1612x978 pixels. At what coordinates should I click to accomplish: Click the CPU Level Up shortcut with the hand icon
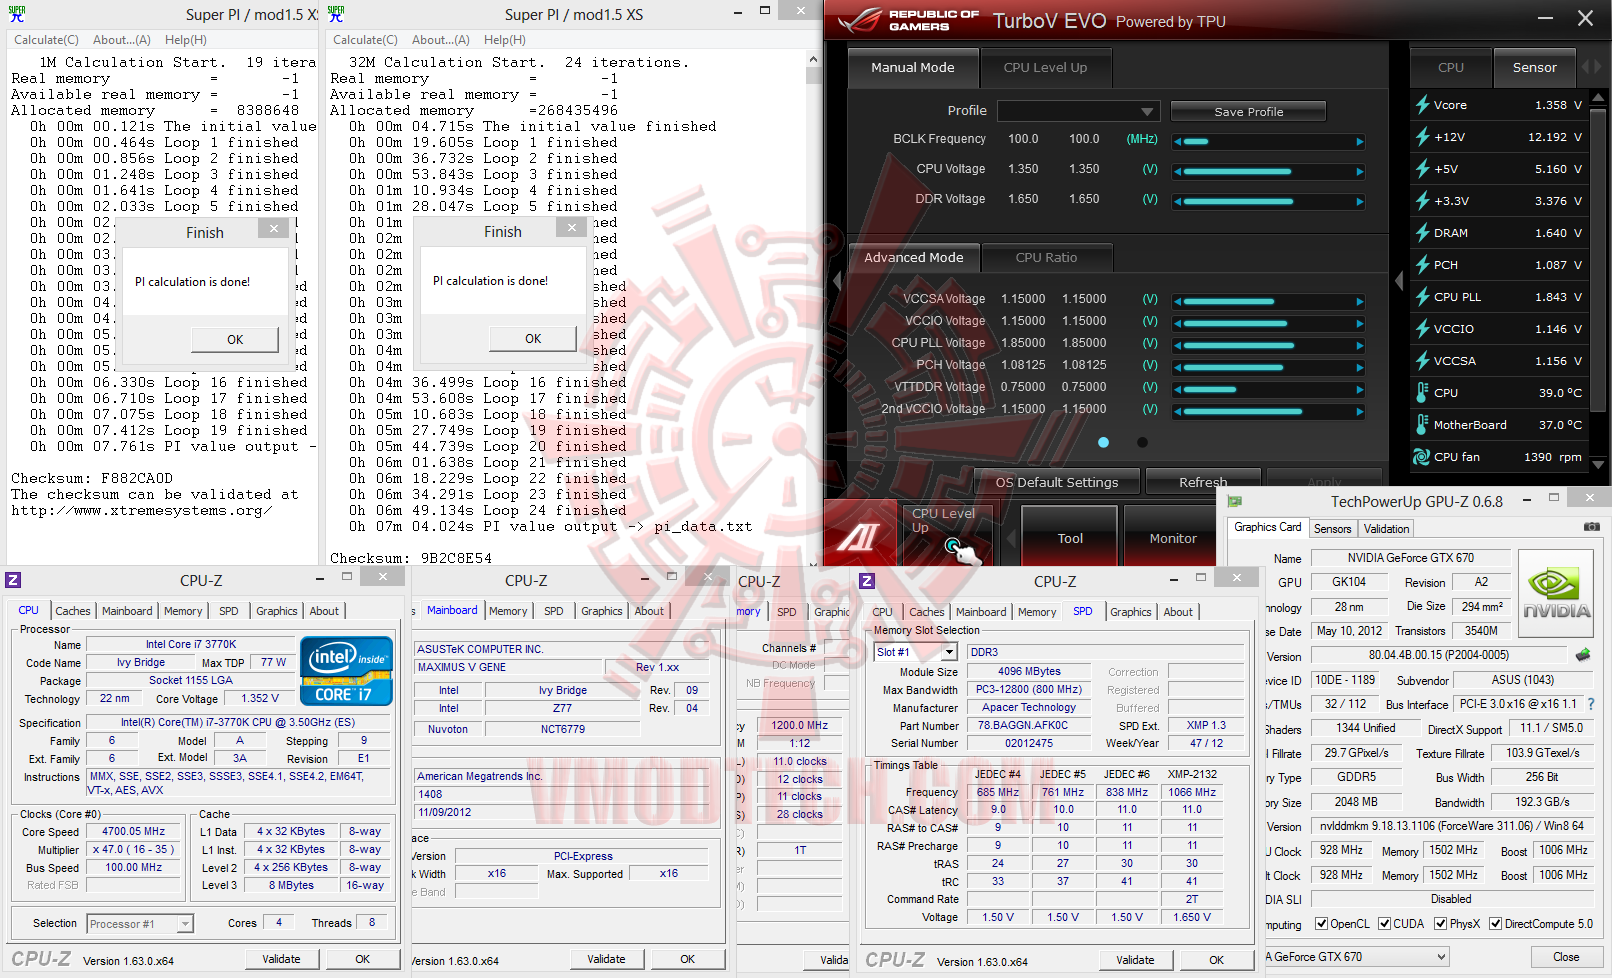coord(946,535)
